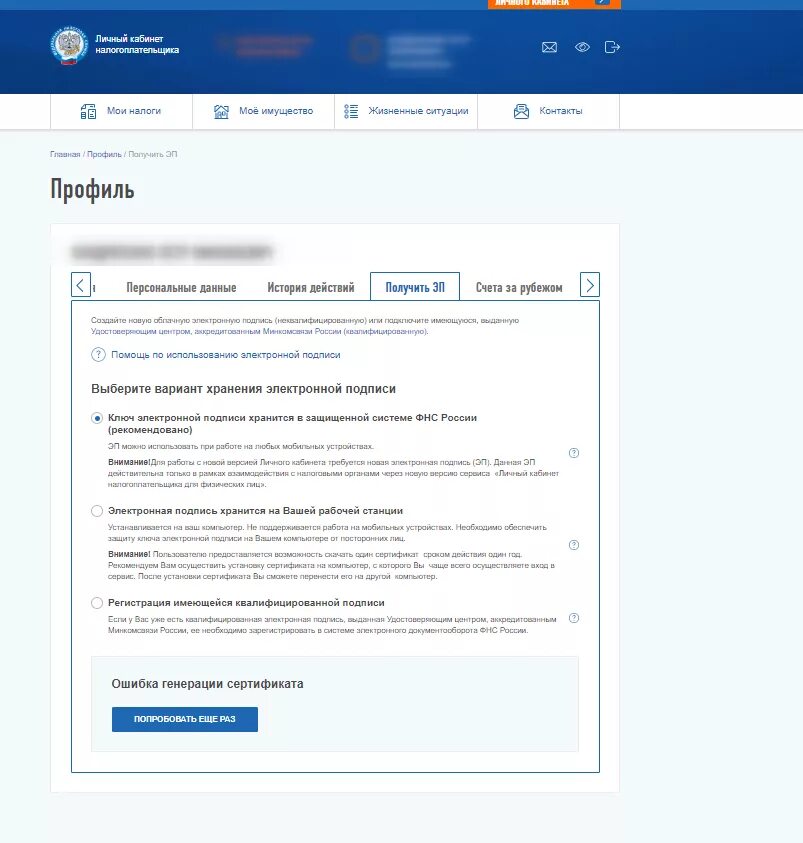
Task: Click the orange личного кабинета banner
Action: (554, 3)
